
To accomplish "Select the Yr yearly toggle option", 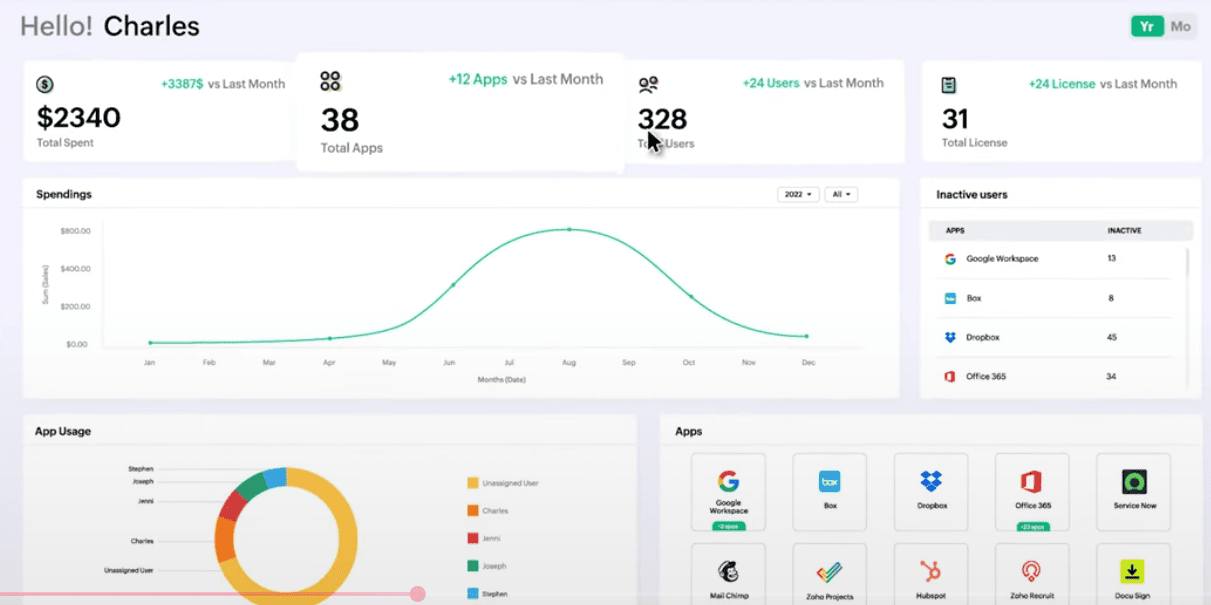I will point(1148,26).
